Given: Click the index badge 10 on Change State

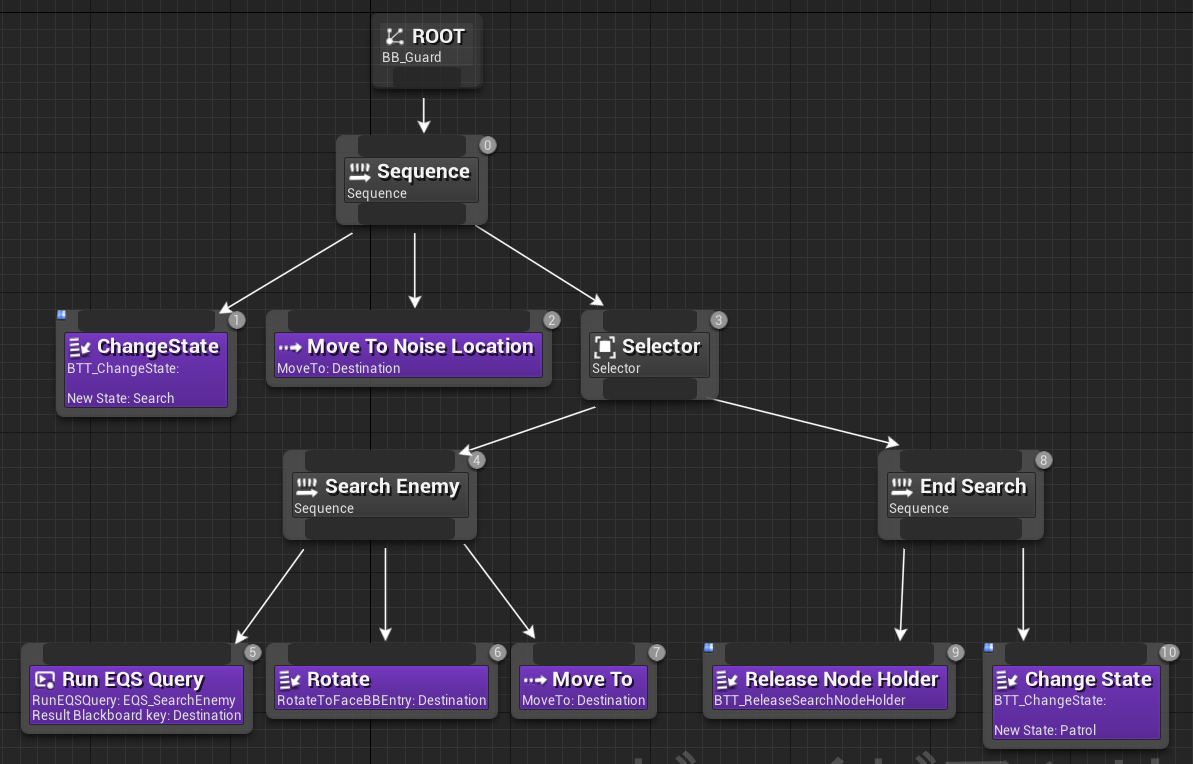Looking at the screenshot, I should pyautogui.click(x=1167, y=651).
